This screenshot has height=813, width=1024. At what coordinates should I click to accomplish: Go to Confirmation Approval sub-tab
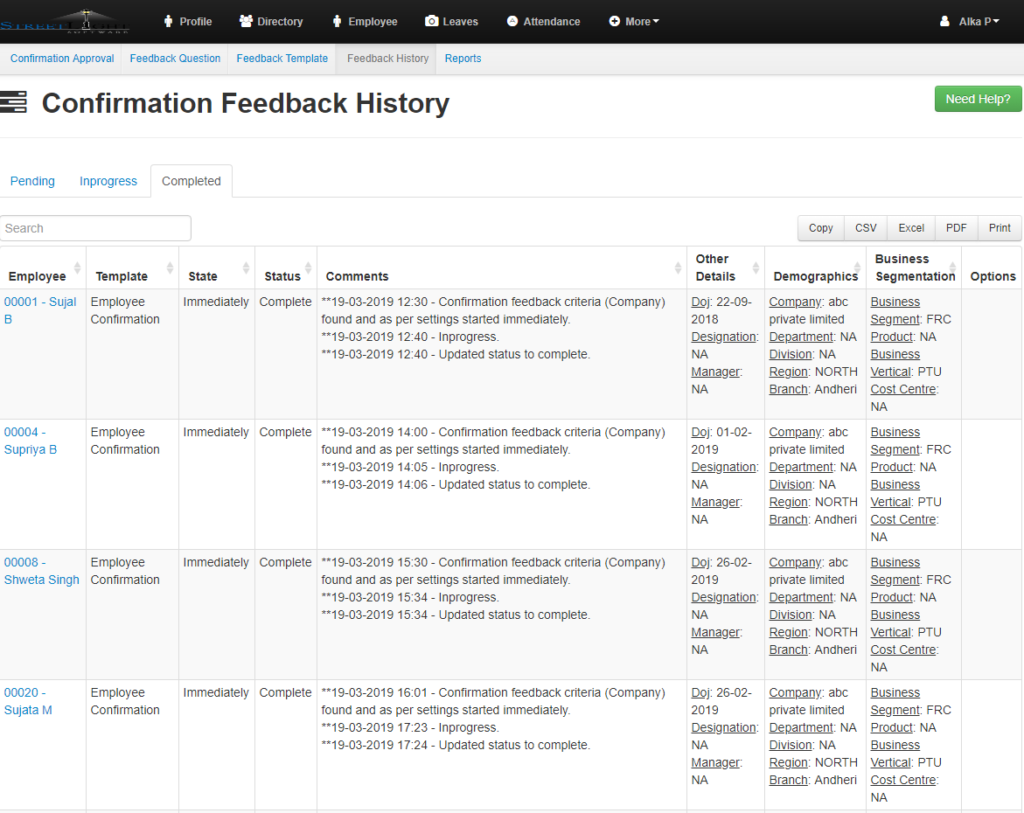click(x=62, y=58)
